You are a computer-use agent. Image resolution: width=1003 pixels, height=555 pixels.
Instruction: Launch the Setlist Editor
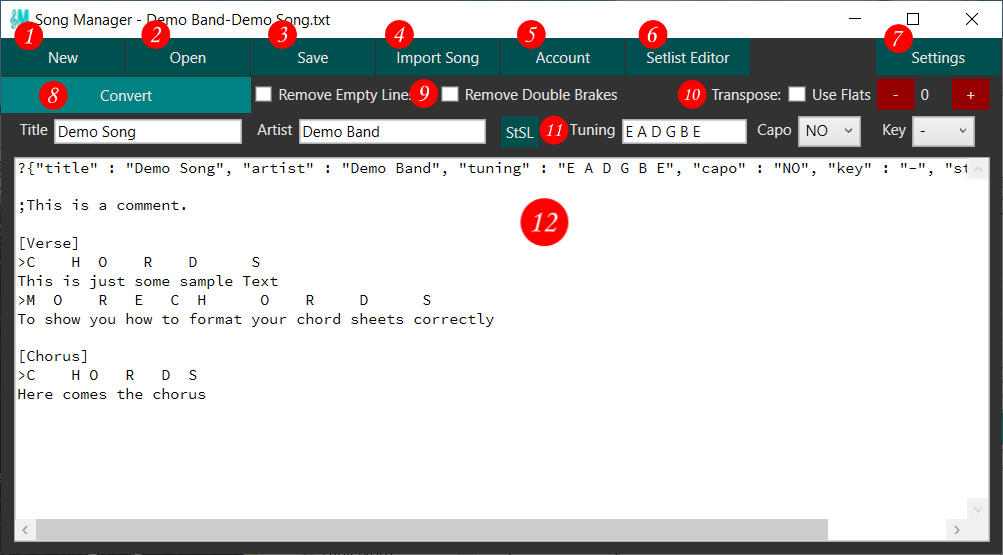point(687,58)
